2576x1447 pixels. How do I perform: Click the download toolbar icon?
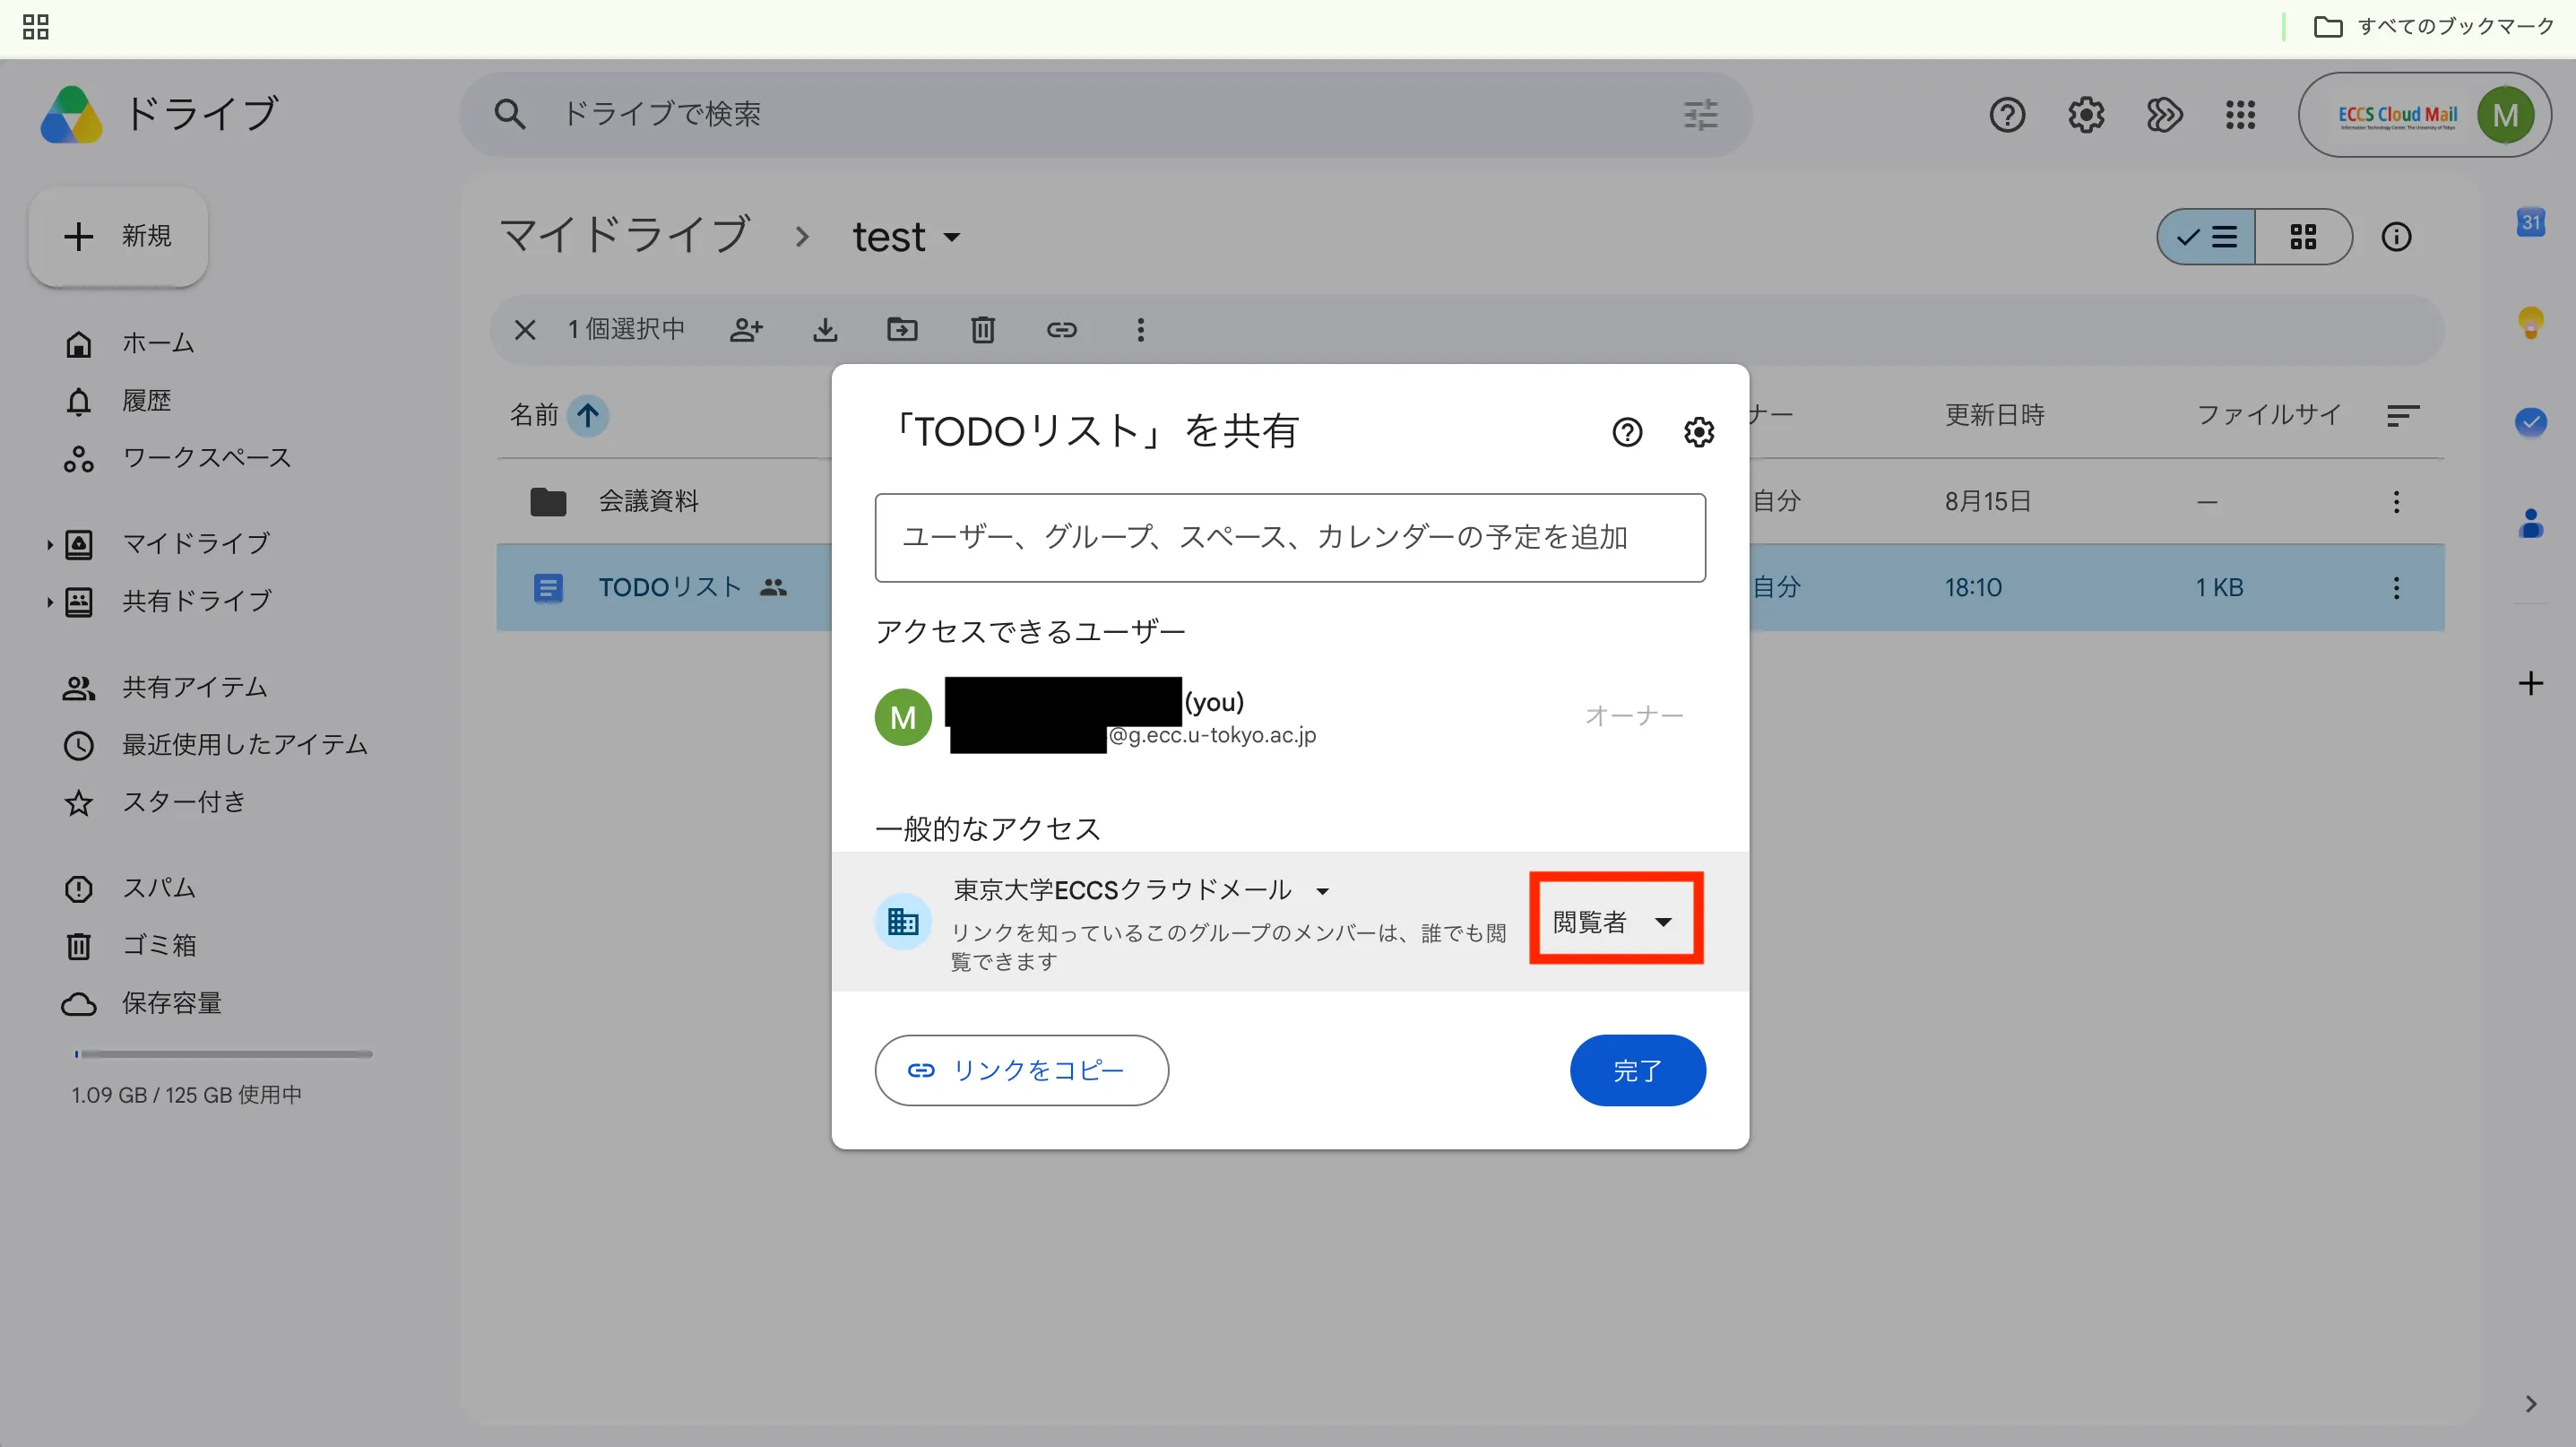[825, 330]
